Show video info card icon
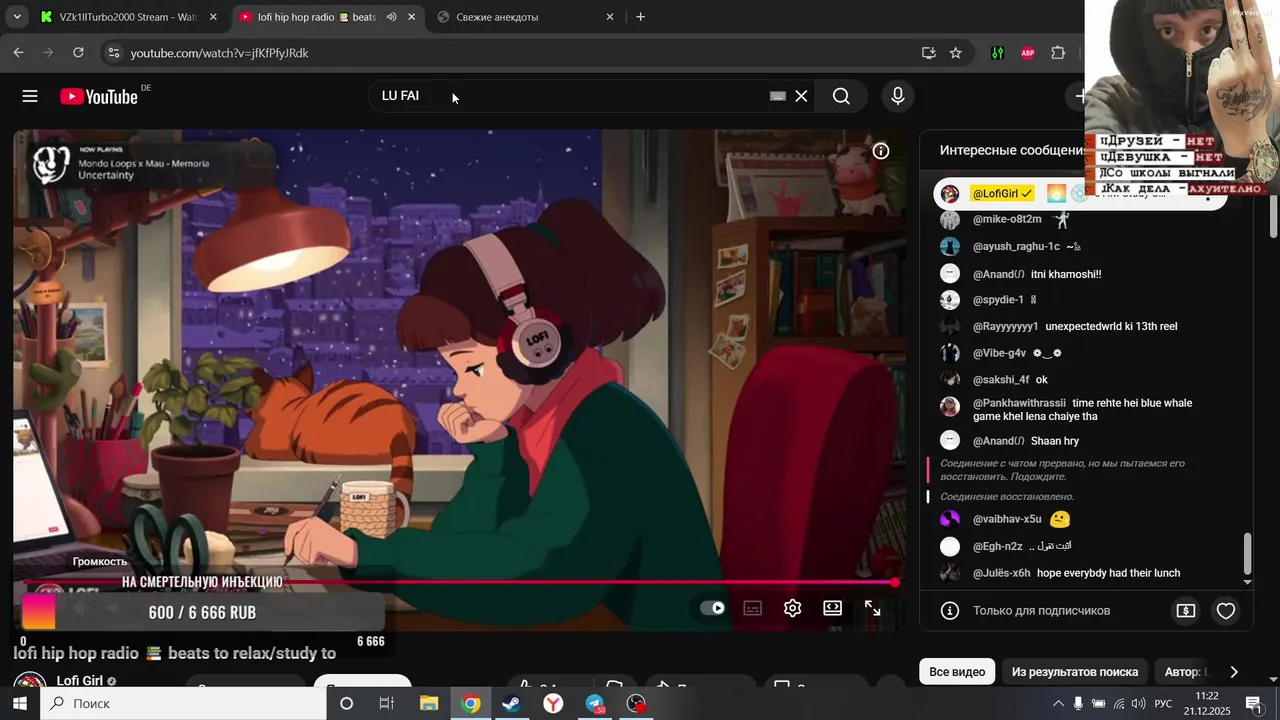Image resolution: width=1280 pixels, height=720 pixels. 881,151
